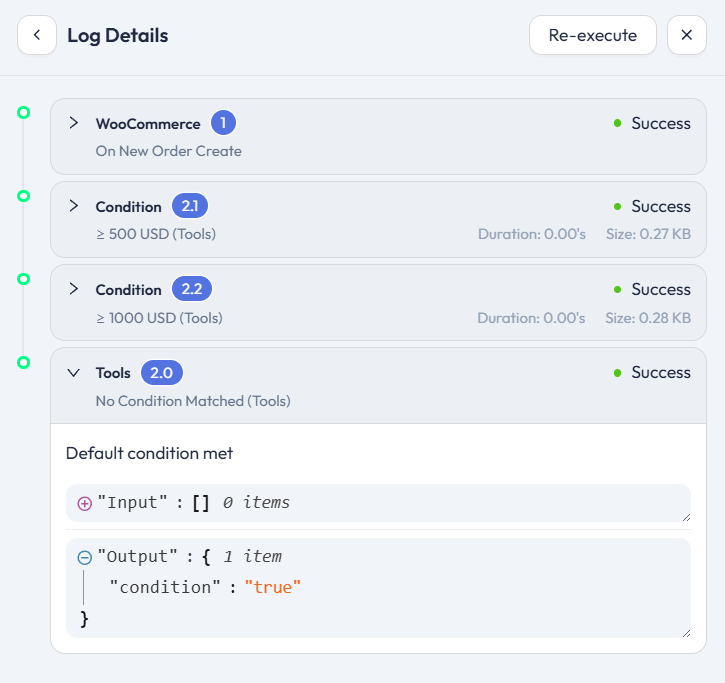Click the Condition 2.1 timeline node circle
Screen dimensions: 725x683
pos(24,196)
